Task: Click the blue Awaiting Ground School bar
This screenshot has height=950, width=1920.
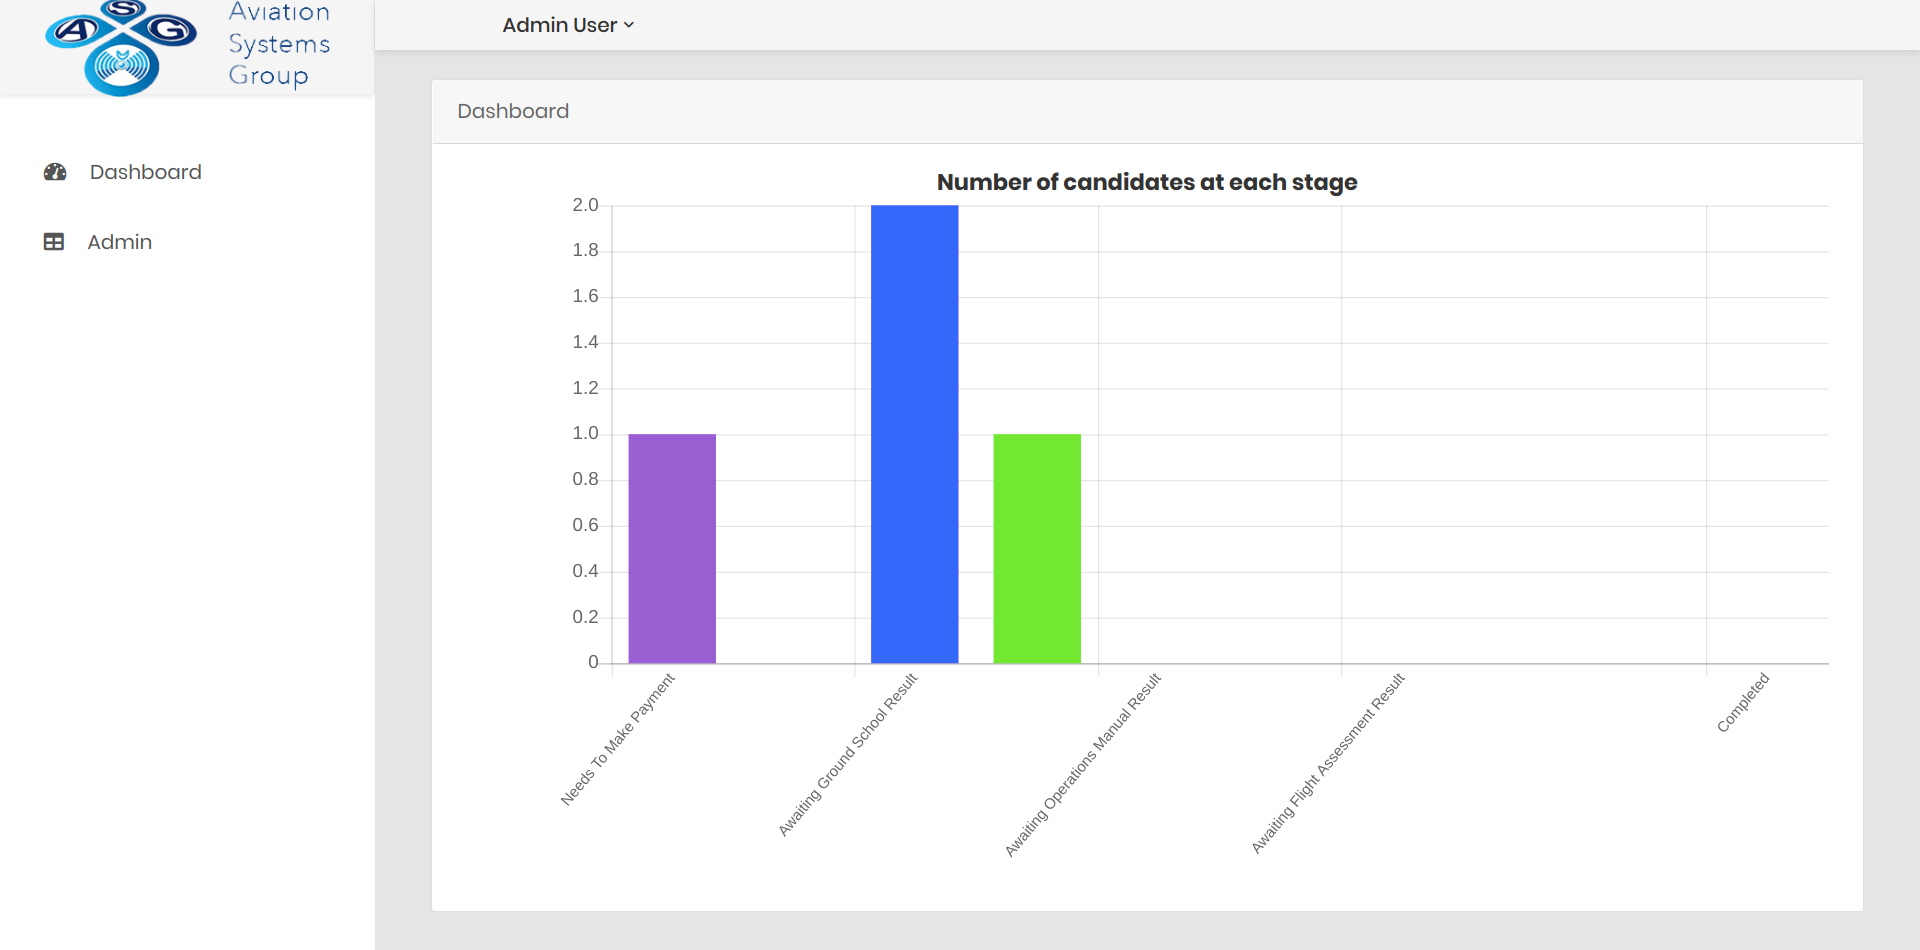Action: click(x=914, y=434)
